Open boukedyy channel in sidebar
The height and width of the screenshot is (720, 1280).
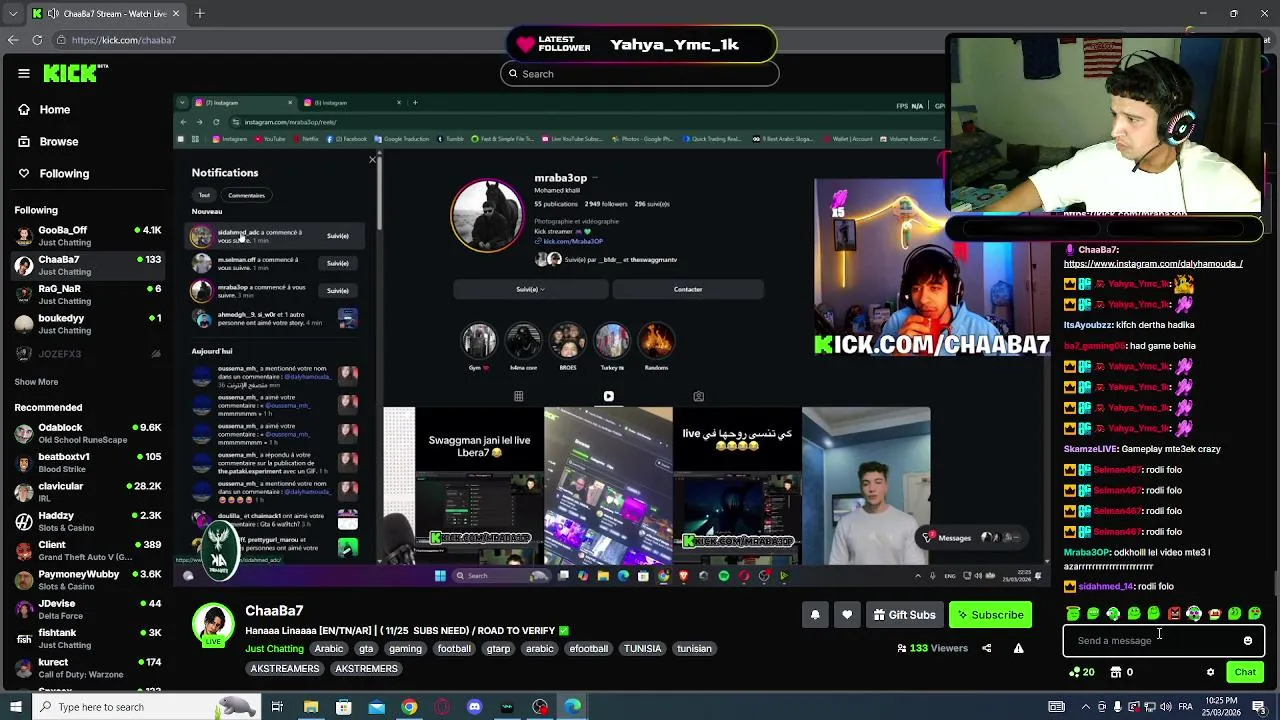tap(86, 324)
